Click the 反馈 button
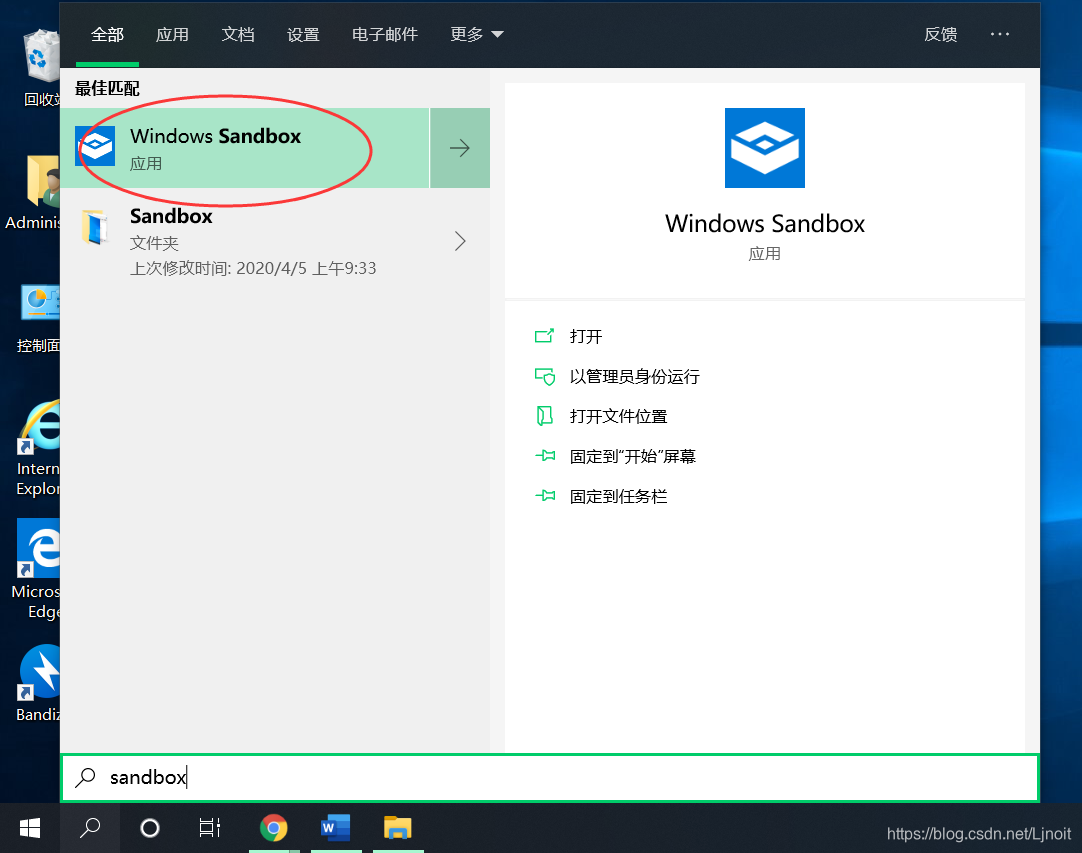Viewport: 1082px width, 853px height. (941, 35)
